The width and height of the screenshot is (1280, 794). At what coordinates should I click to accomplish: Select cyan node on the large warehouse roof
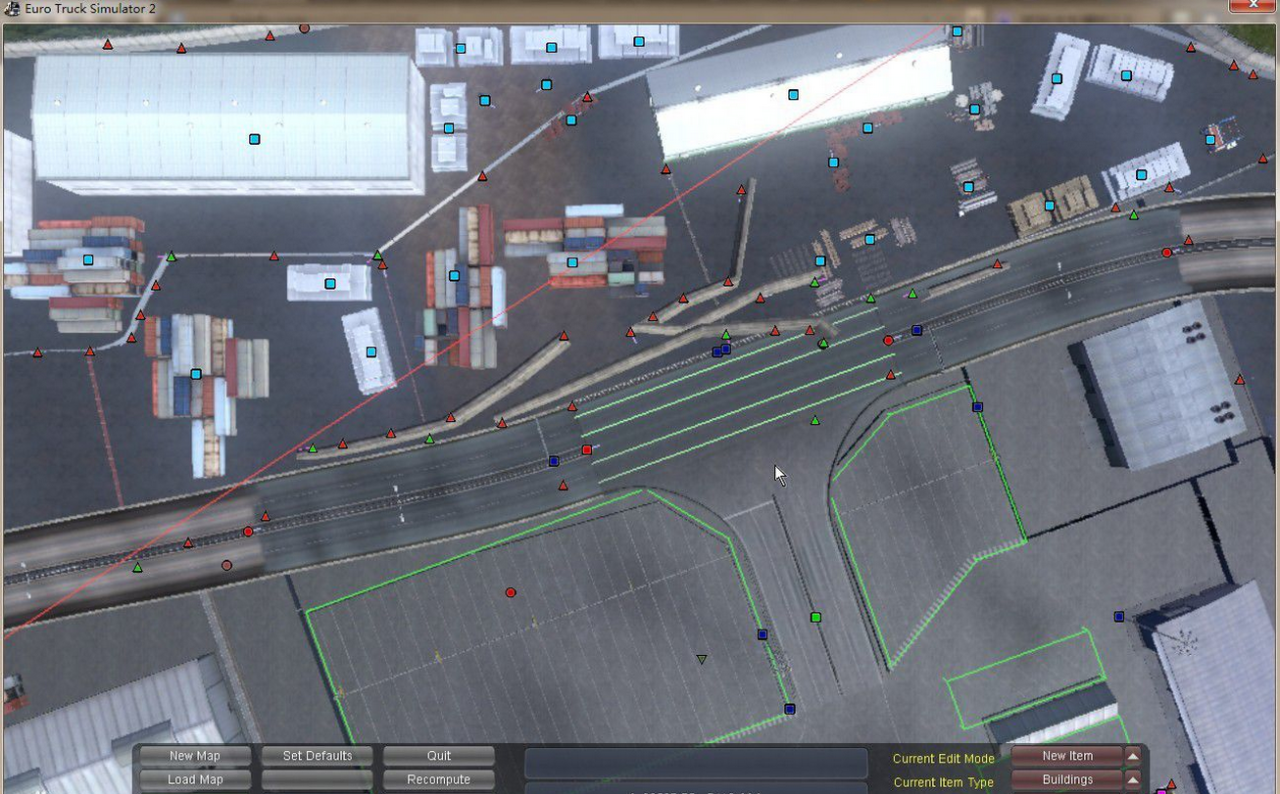point(254,139)
